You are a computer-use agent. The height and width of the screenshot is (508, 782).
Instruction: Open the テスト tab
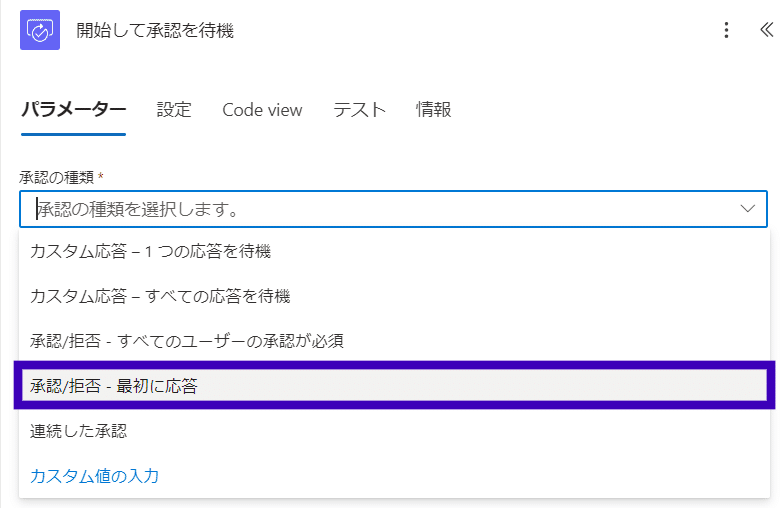[359, 110]
